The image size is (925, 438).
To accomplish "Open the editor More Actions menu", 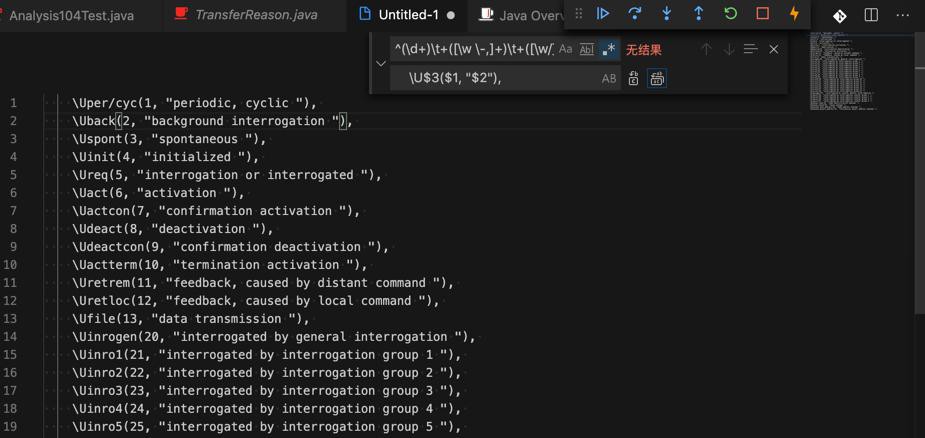I will pyautogui.click(x=903, y=15).
